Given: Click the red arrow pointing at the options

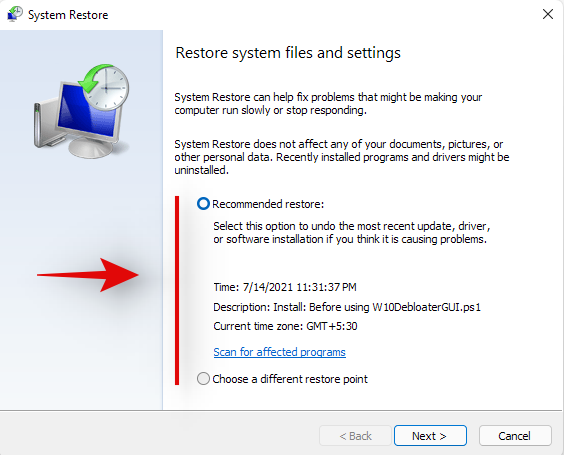Looking at the screenshot, I should [x=88, y=275].
